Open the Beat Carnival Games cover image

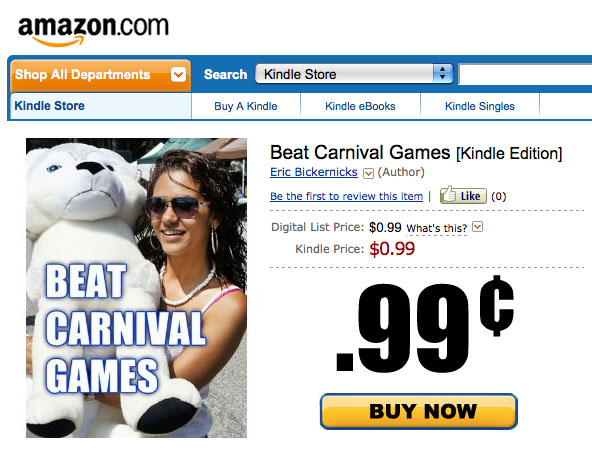point(136,288)
